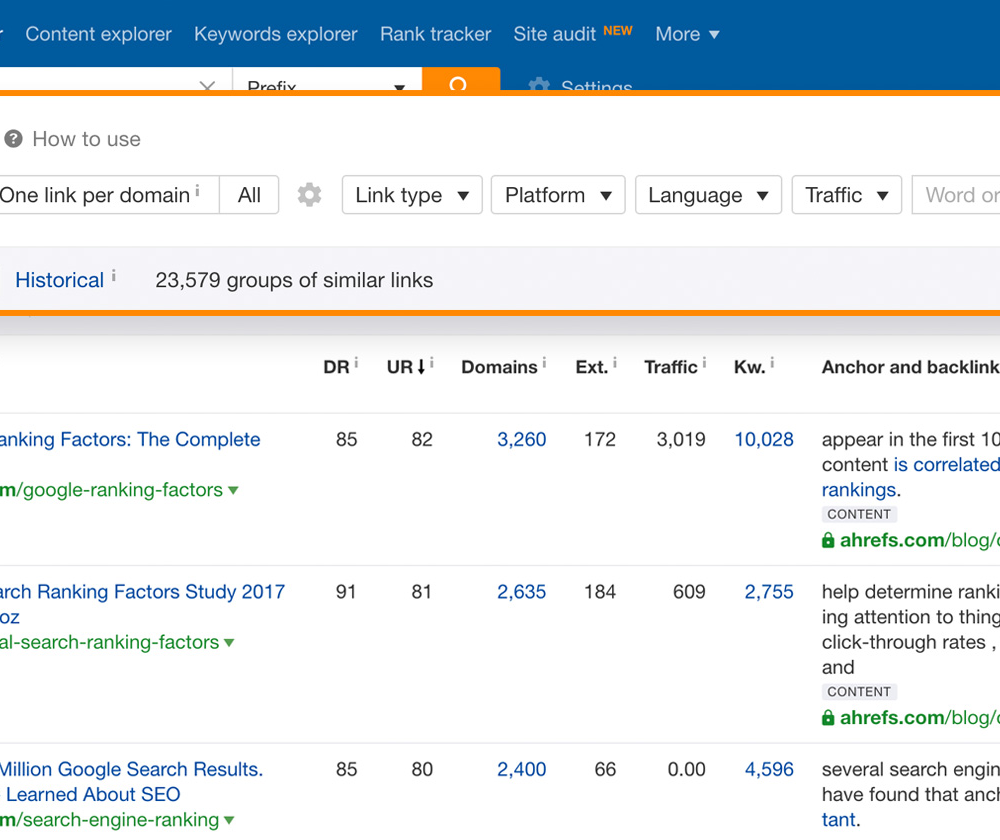Image resolution: width=1000 pixels, height=840 pixels.
Task: Open the 2,755 keywords link
Action: pyautogui.click(x=769, y=592)
